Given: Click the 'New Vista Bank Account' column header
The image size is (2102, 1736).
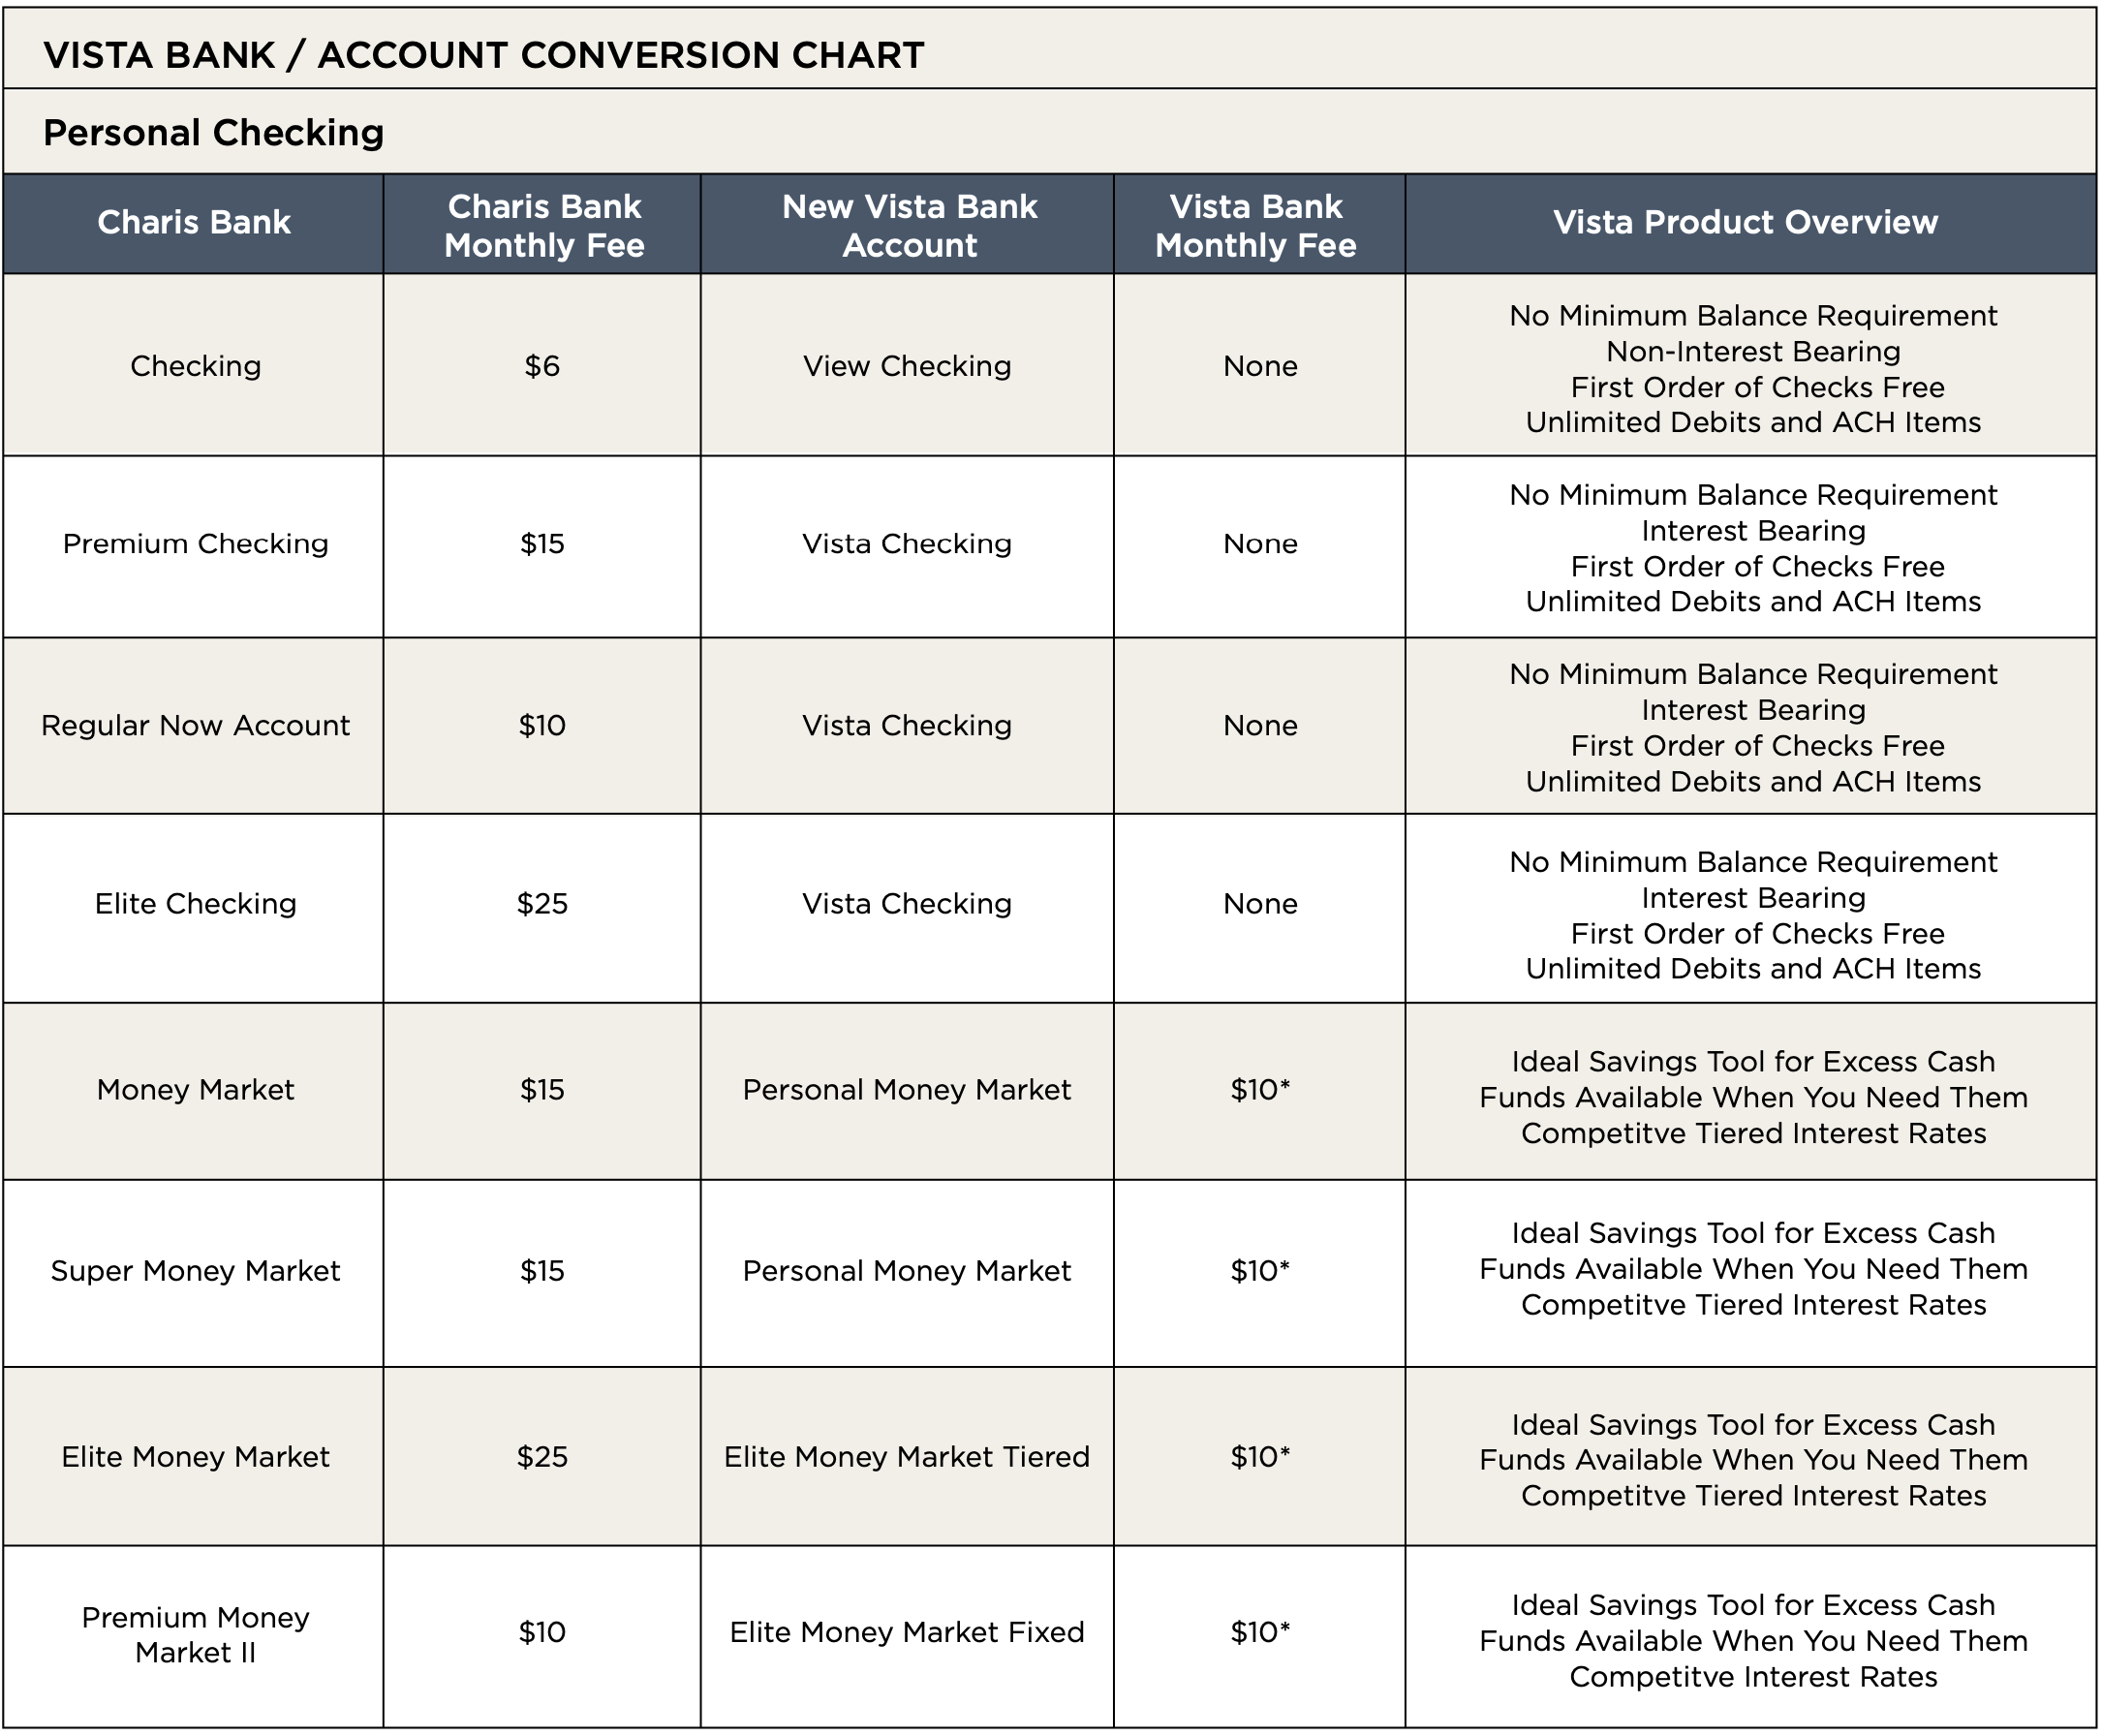Looking at the screenshot, I should coord(909,225).
